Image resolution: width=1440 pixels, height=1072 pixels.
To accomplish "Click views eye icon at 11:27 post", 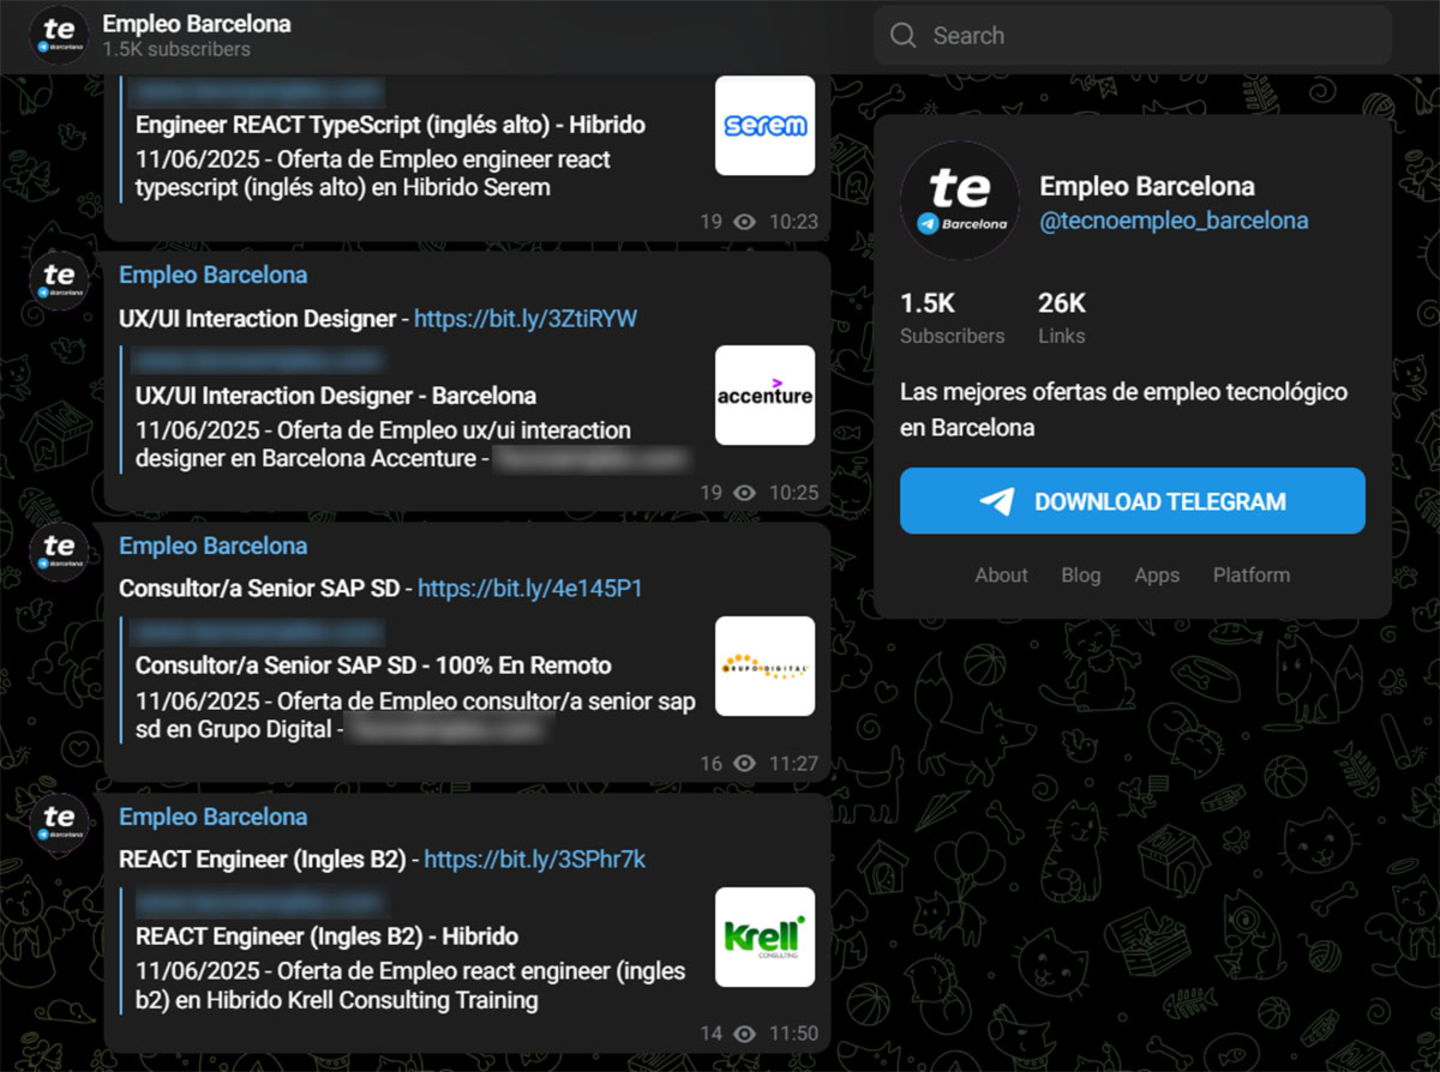I will coord(745,764).
